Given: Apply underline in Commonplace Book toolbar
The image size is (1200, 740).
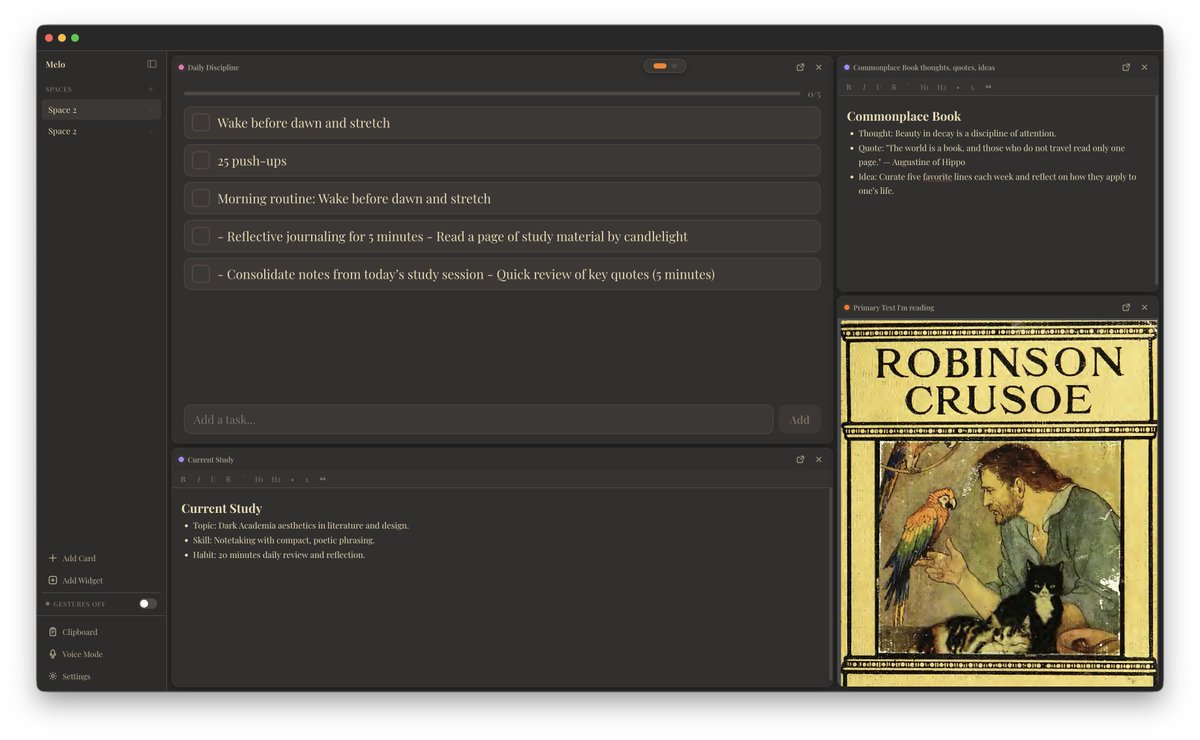Looking at the screenshot, I should pos(879,87).
